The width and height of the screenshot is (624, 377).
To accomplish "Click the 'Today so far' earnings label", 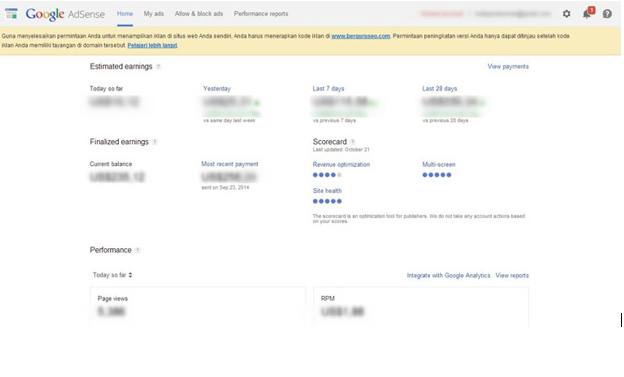I will (x=106, y=89).
